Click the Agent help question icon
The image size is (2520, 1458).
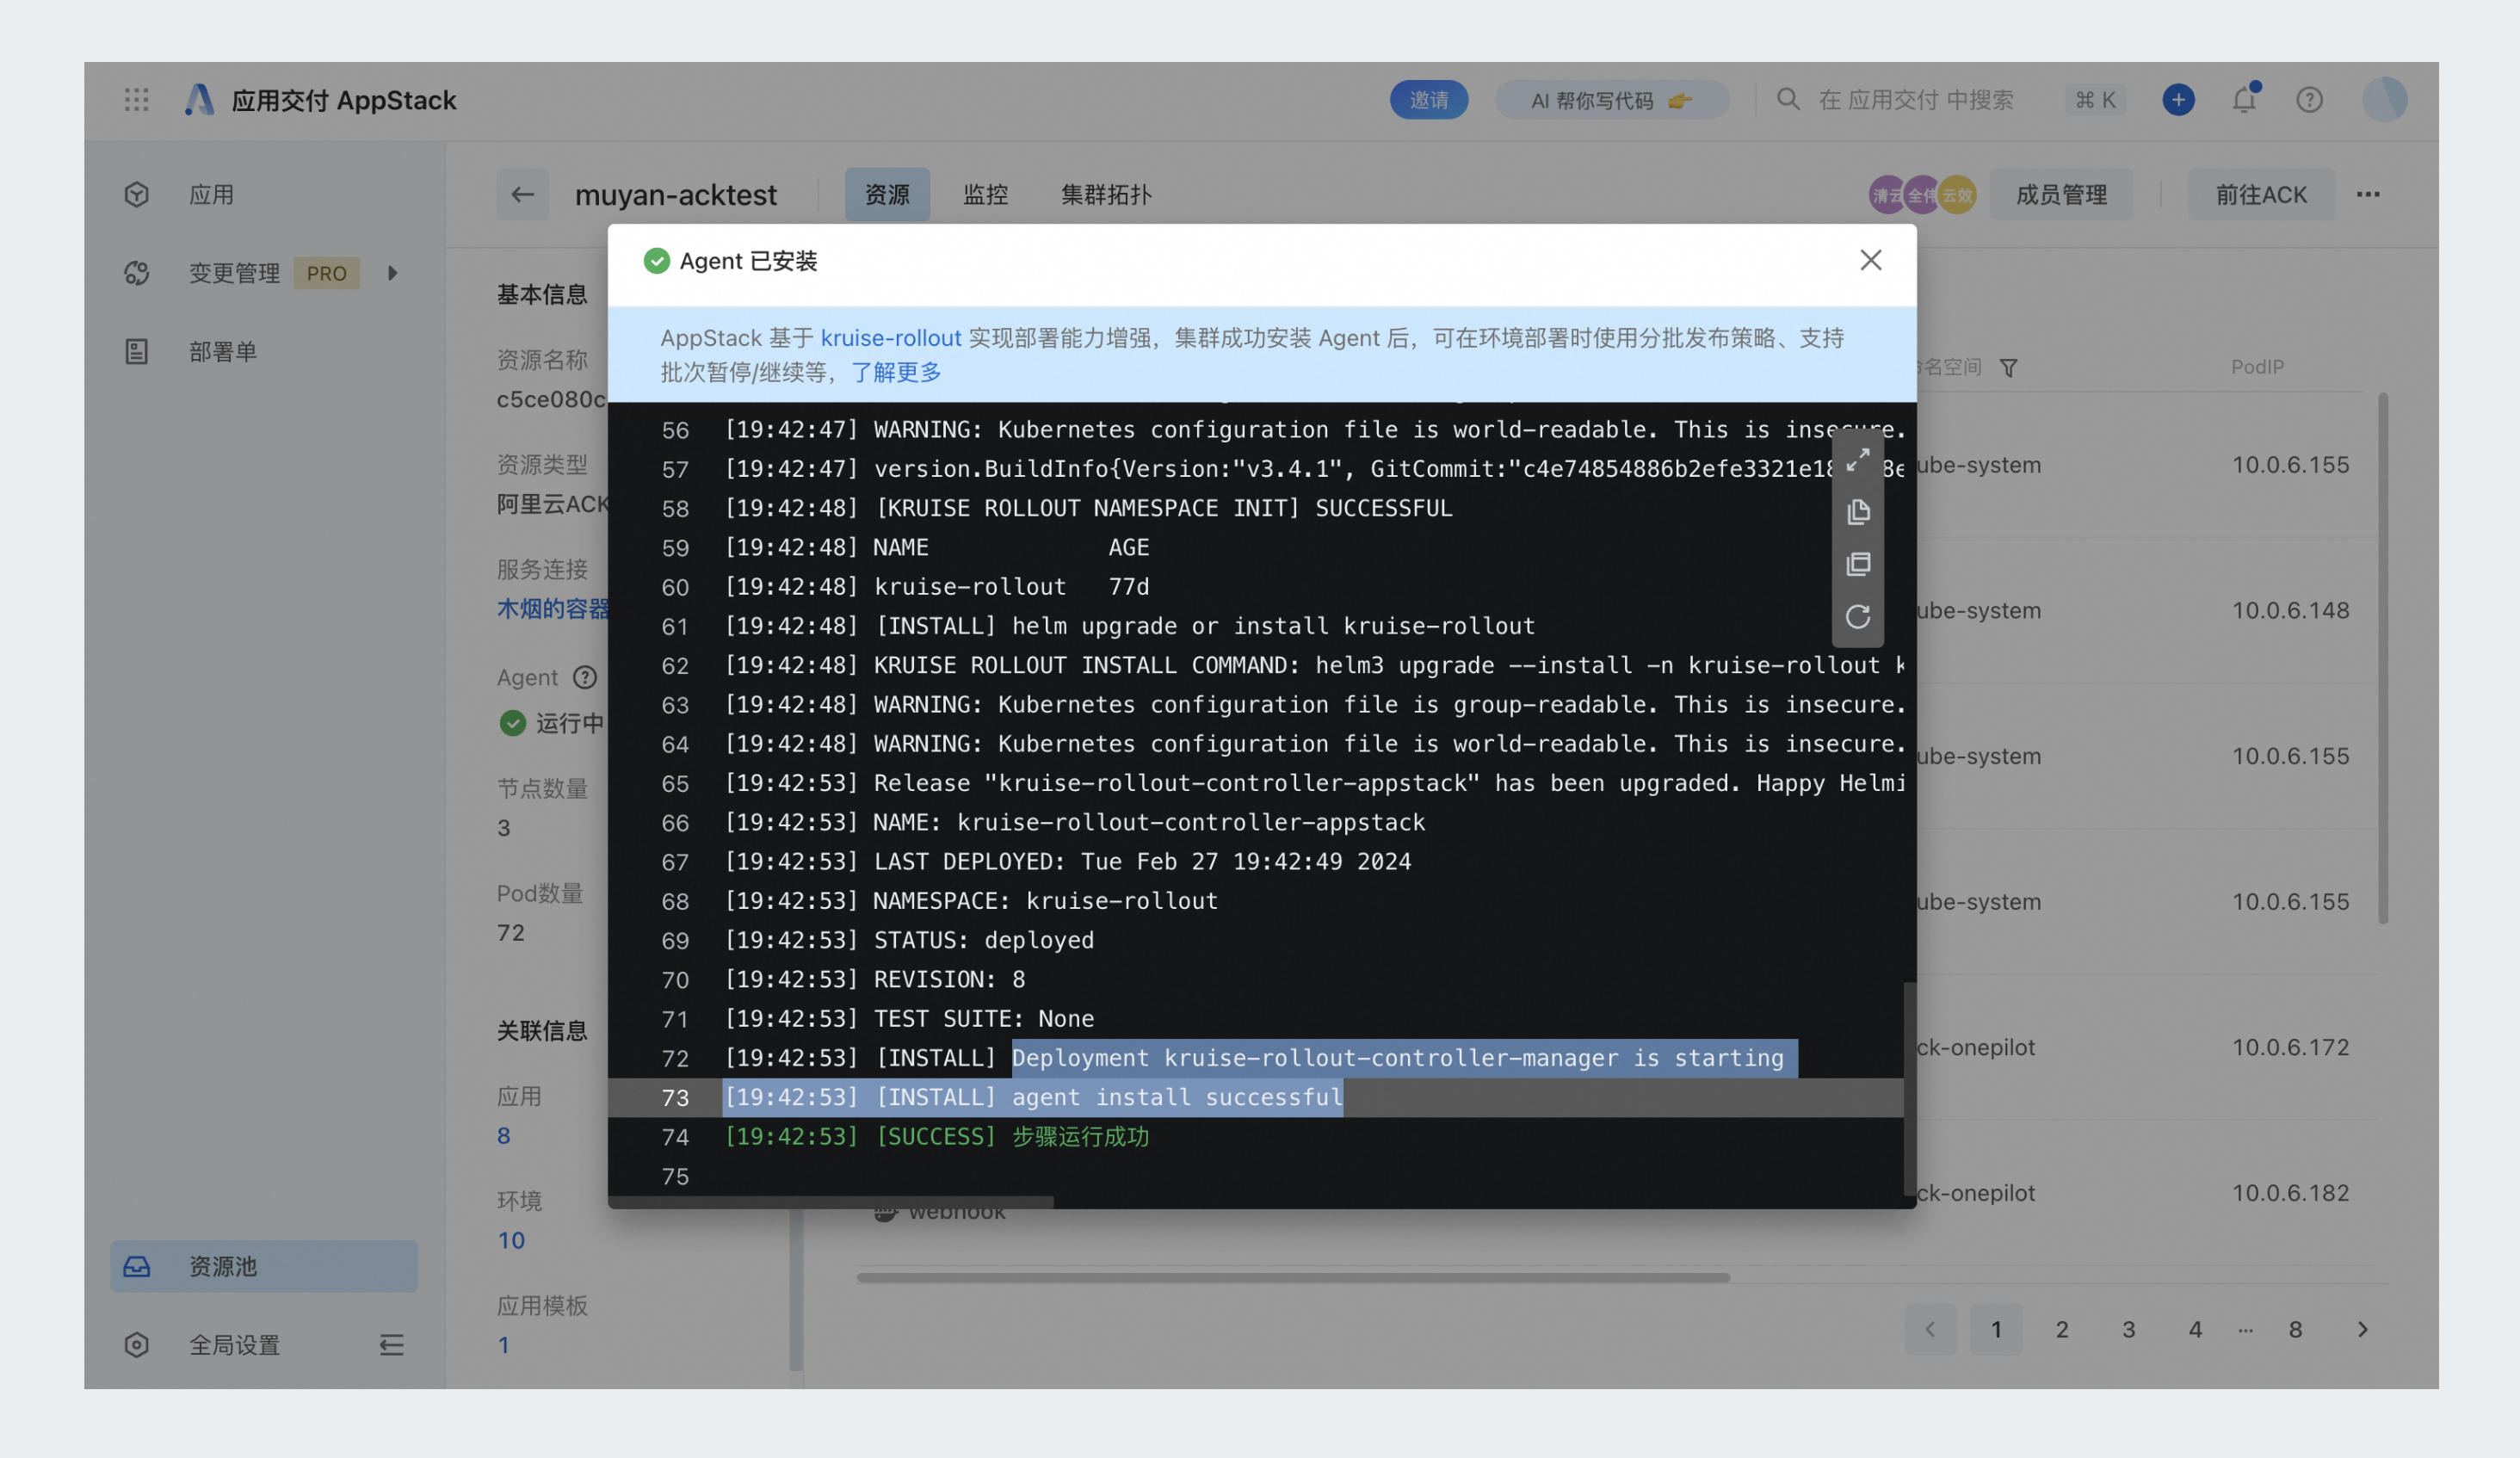pyautogui.click(x=585, y=677)
